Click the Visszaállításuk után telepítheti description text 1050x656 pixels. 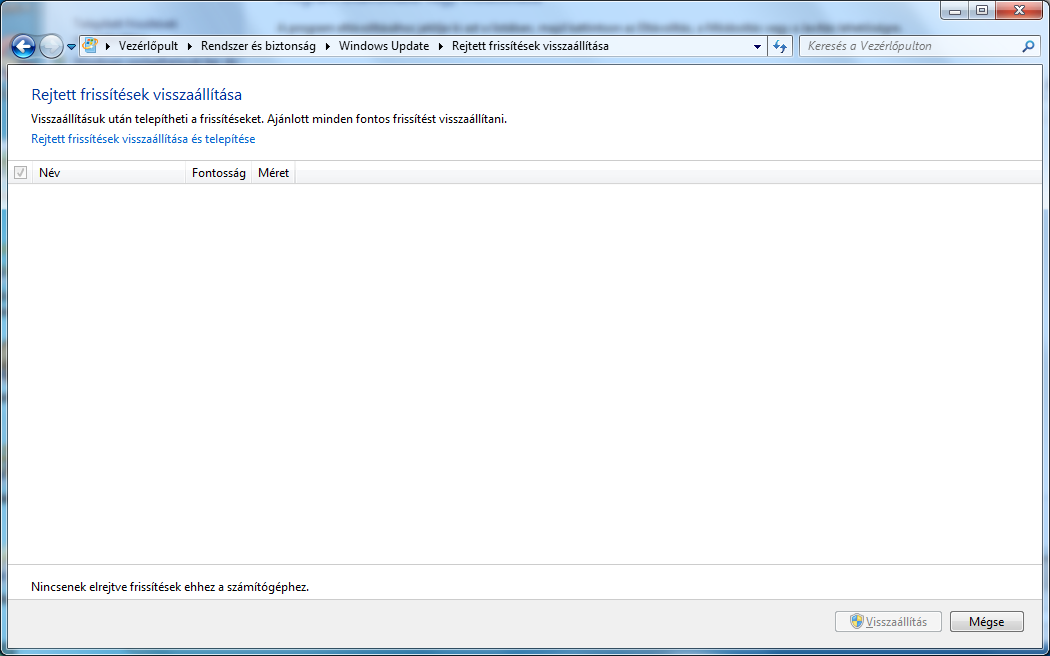point(269,119)
